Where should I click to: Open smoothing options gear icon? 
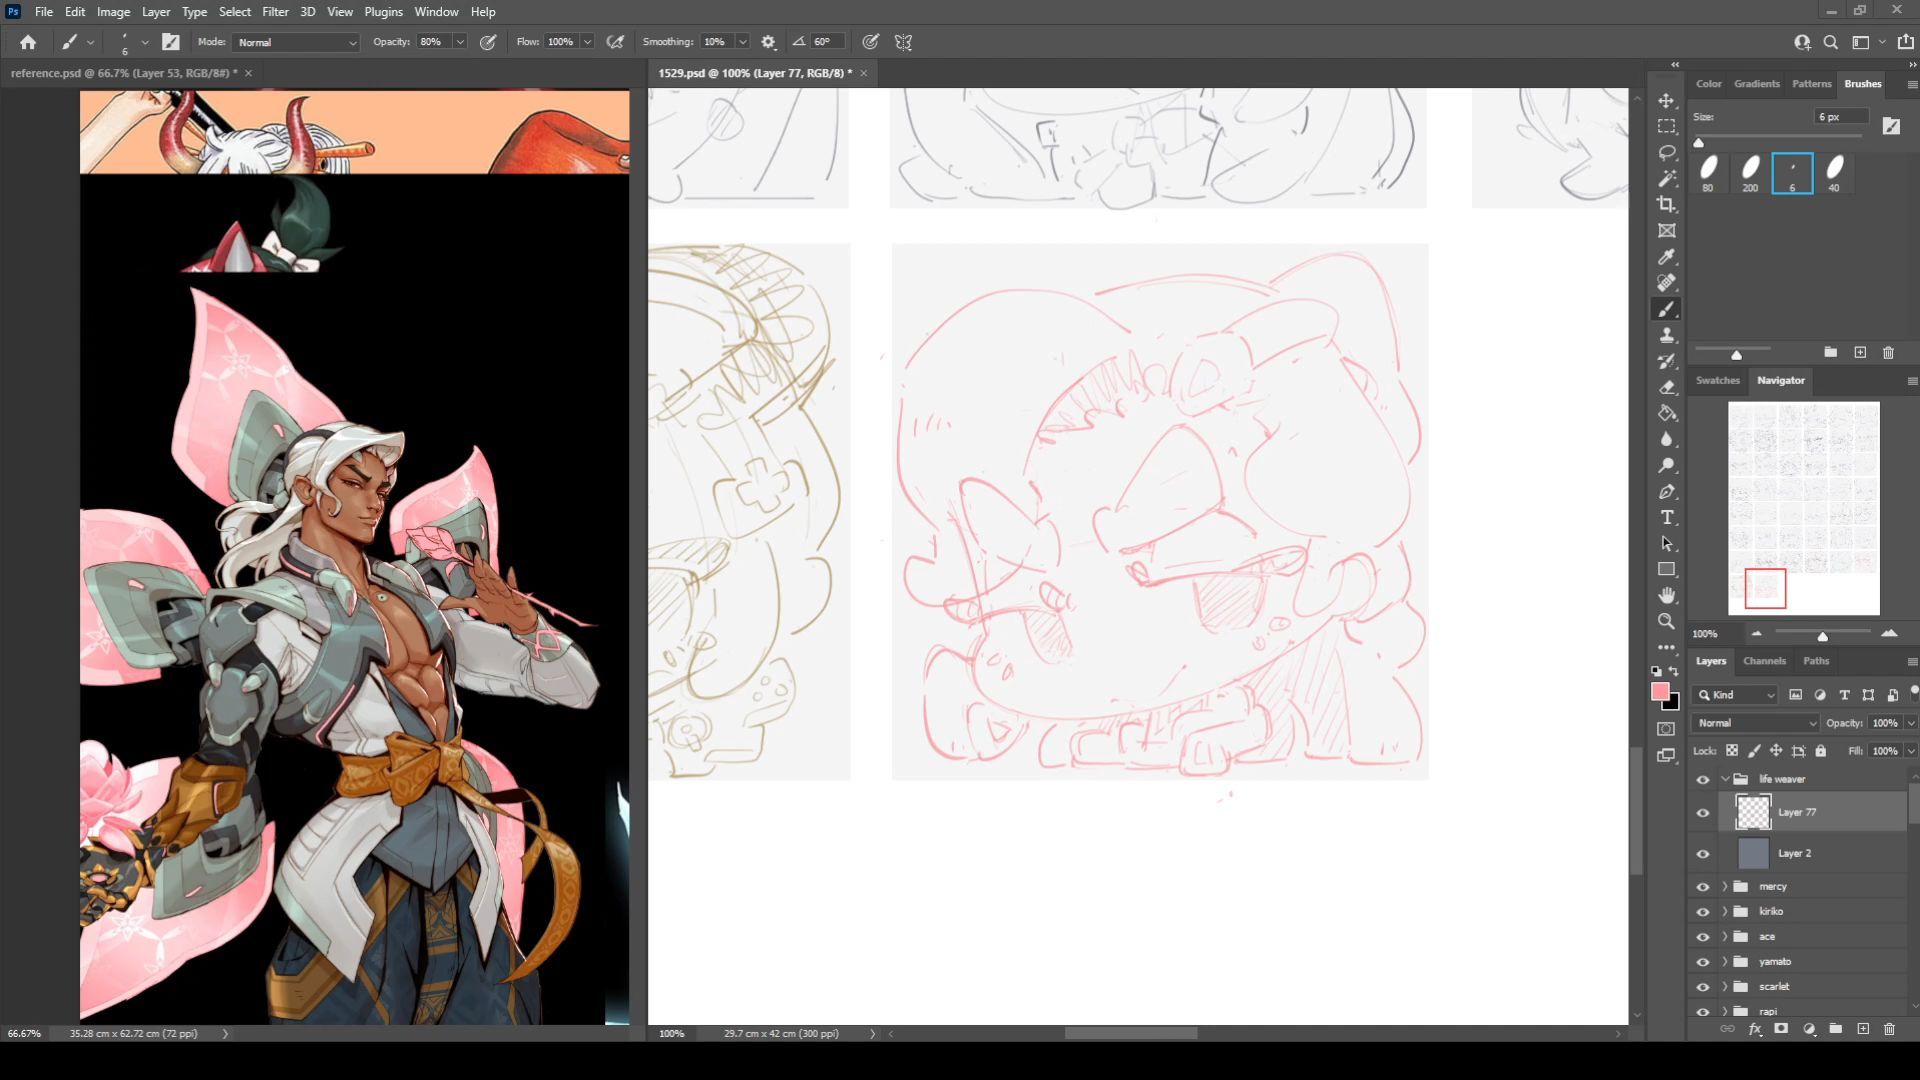click(768, 42)
